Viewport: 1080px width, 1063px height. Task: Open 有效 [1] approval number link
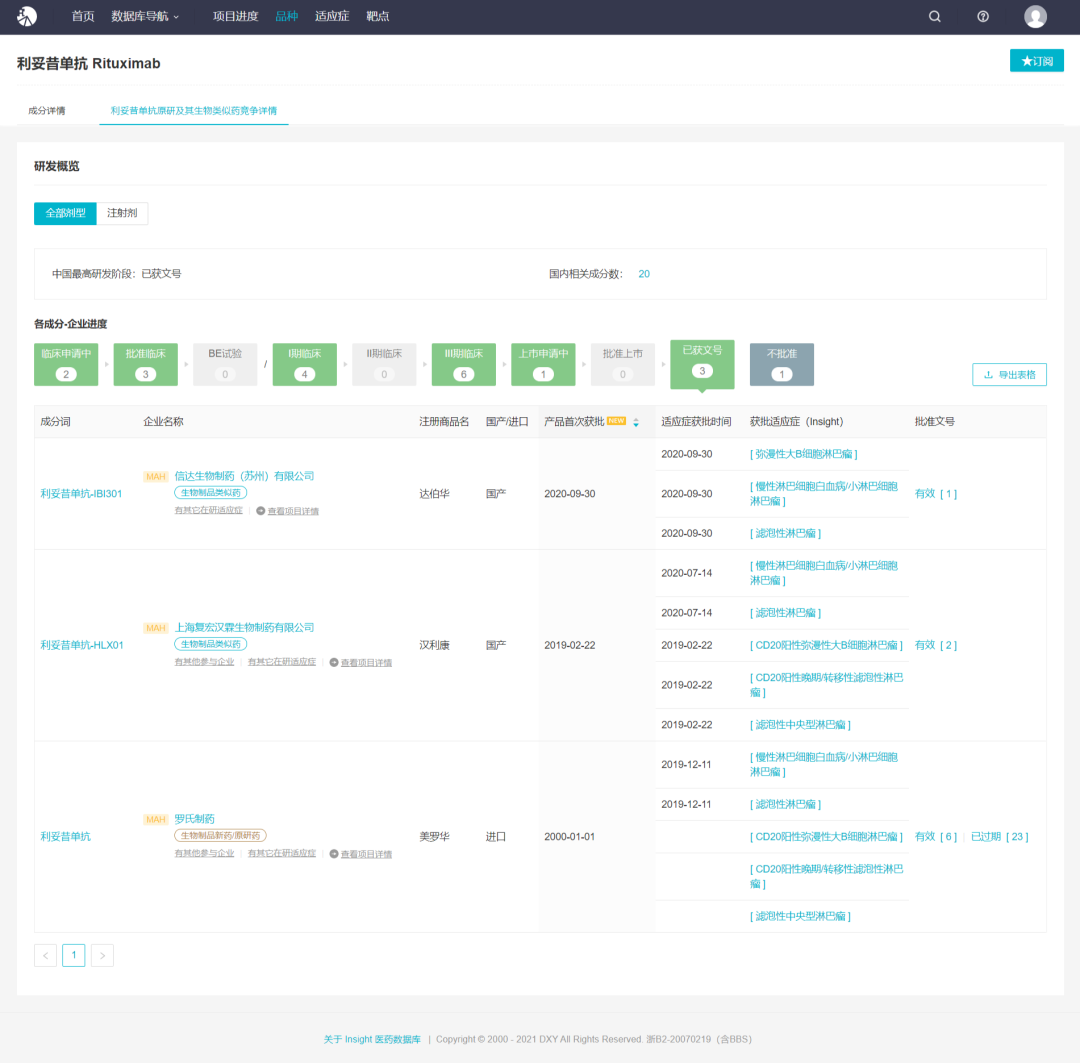935,494
